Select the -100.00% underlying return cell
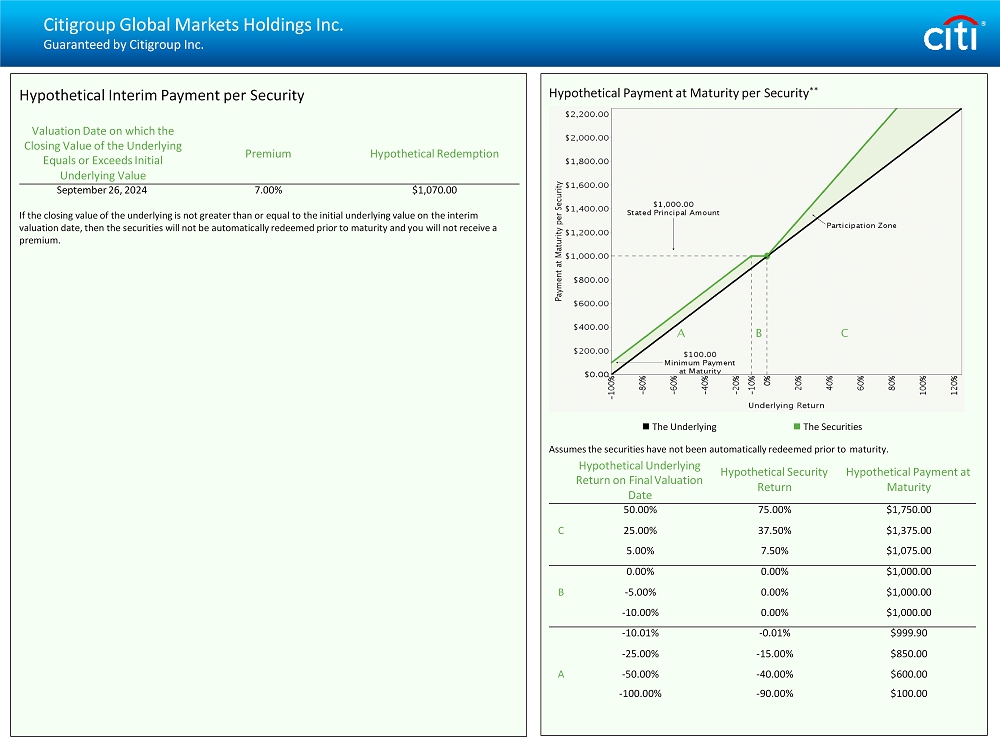1000x749 pixels. pyautogui.click(x=640, y=694)
